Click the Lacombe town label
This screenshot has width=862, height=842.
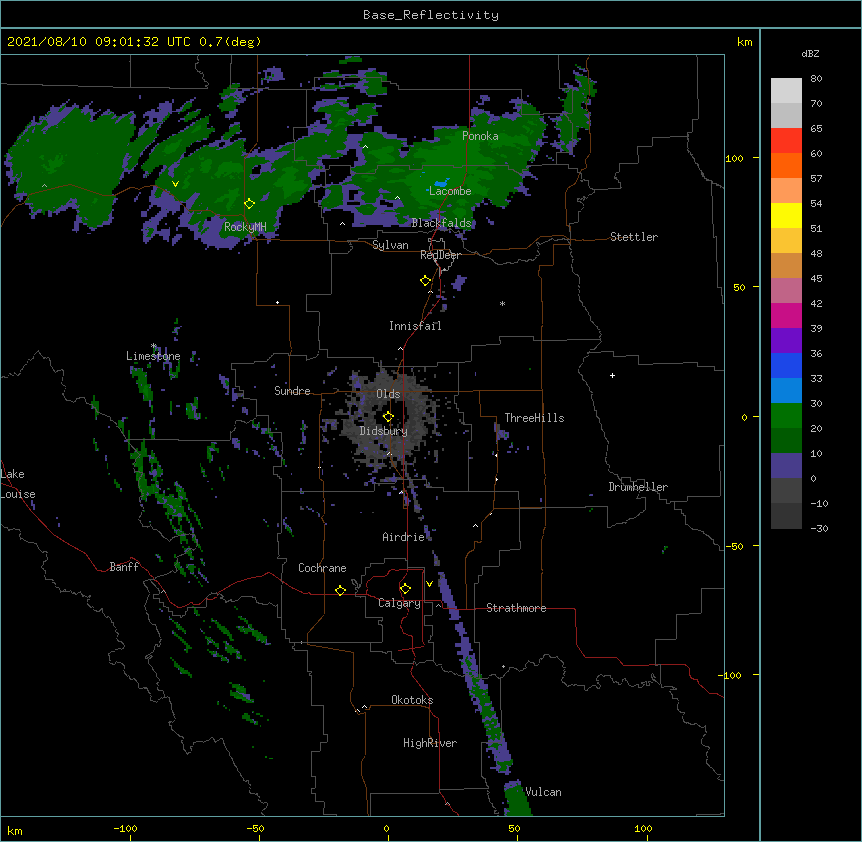tap(450, 191)
